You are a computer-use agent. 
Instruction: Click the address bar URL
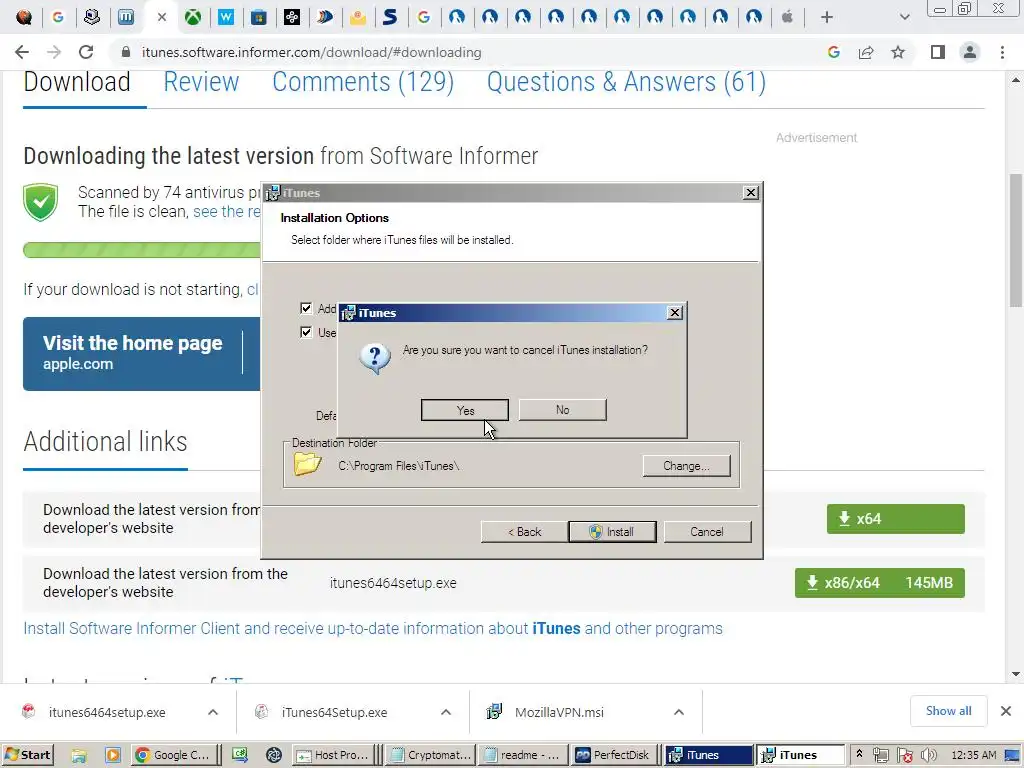click(312, 52)
